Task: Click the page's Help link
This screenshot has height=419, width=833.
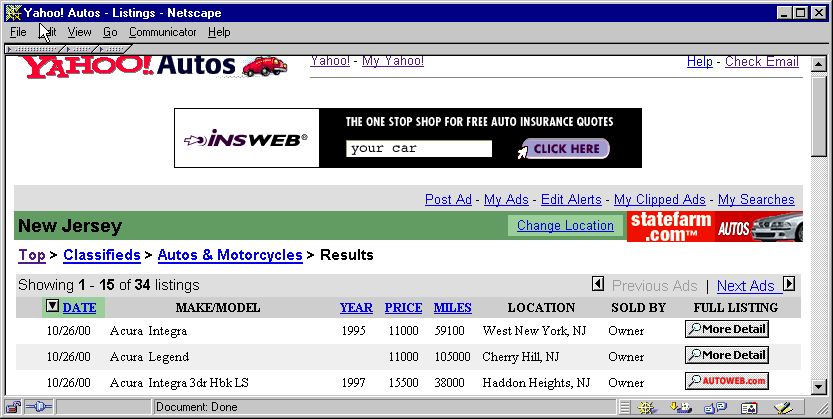Action: [700, 62]
